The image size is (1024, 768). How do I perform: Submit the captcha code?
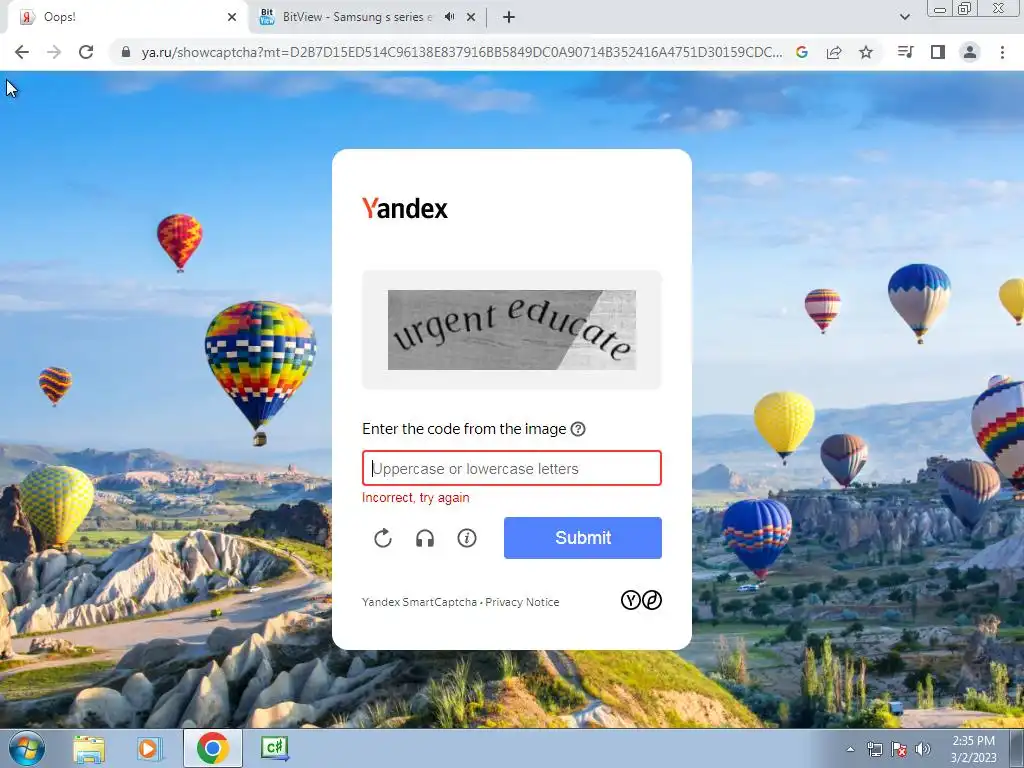[x=583, y=537]
